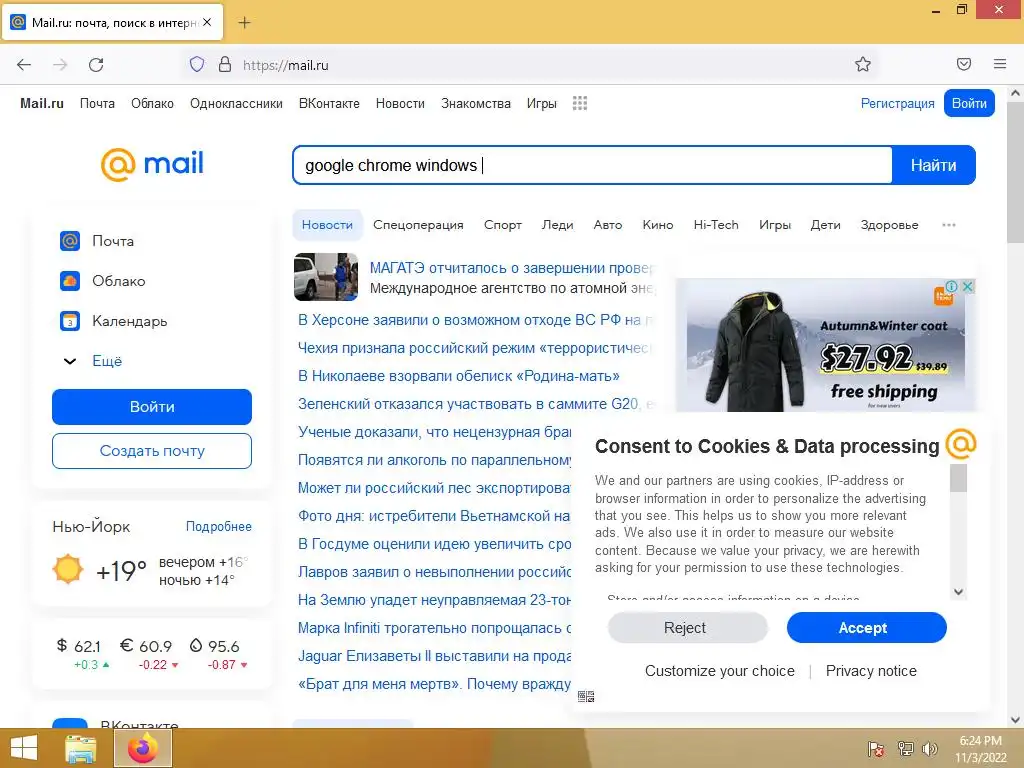This screenshot has width=1024, height=768.
Task: Switch to the Hi-Tech news tab
Action: click(716, 225)
